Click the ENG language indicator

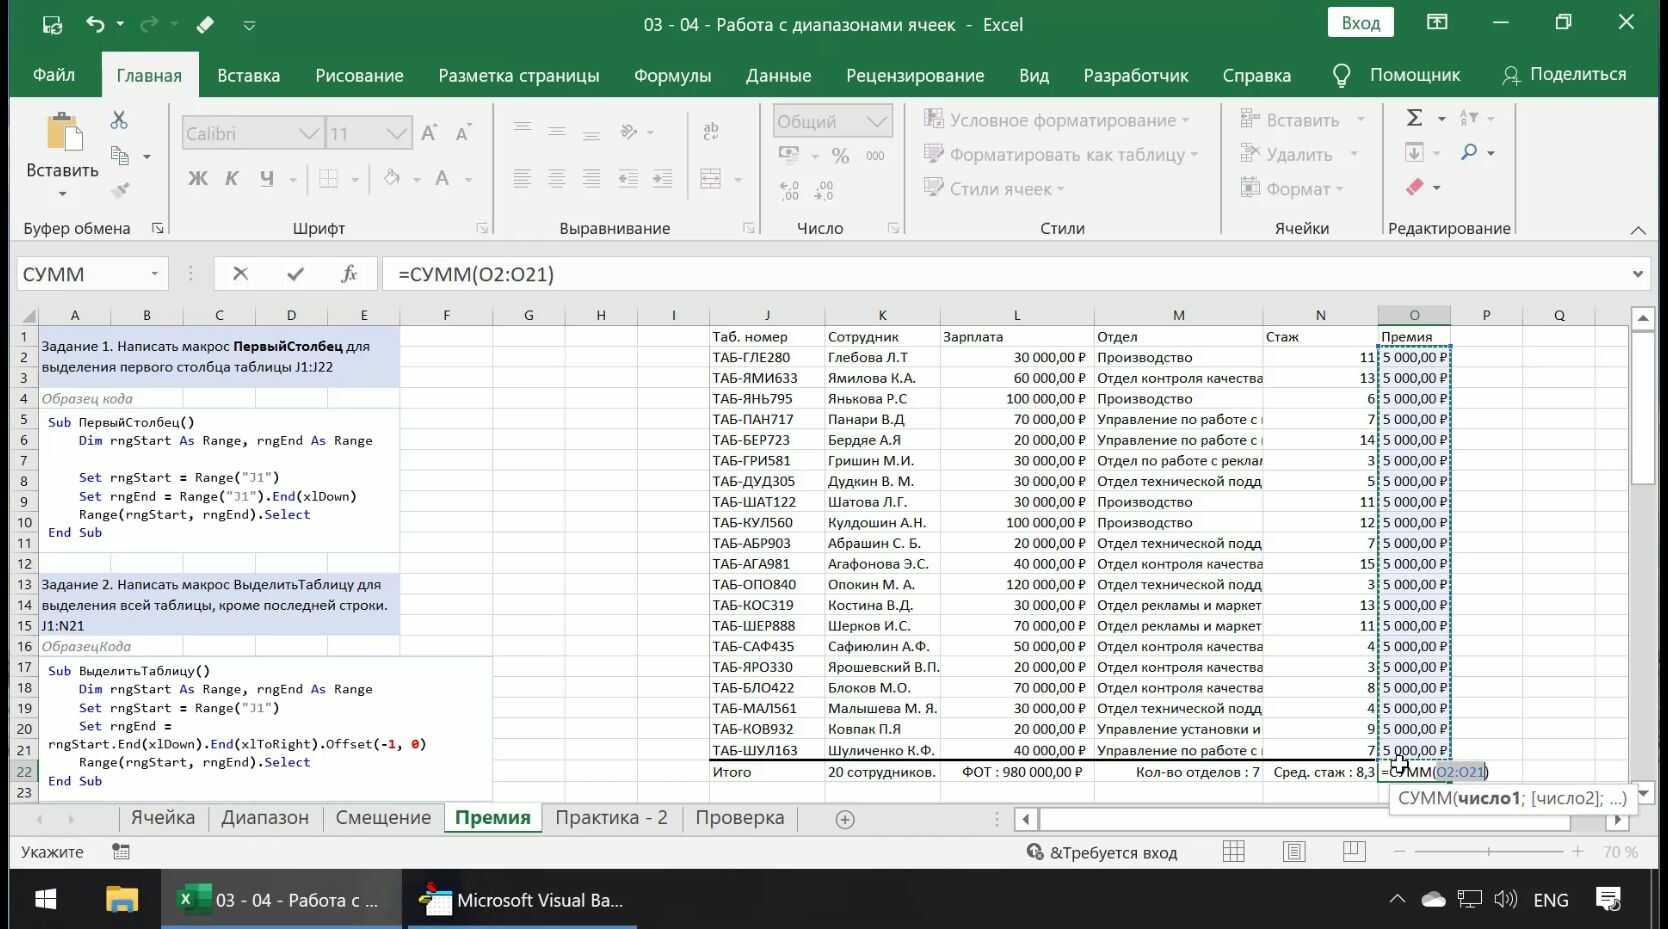(x=1551, y=900)
